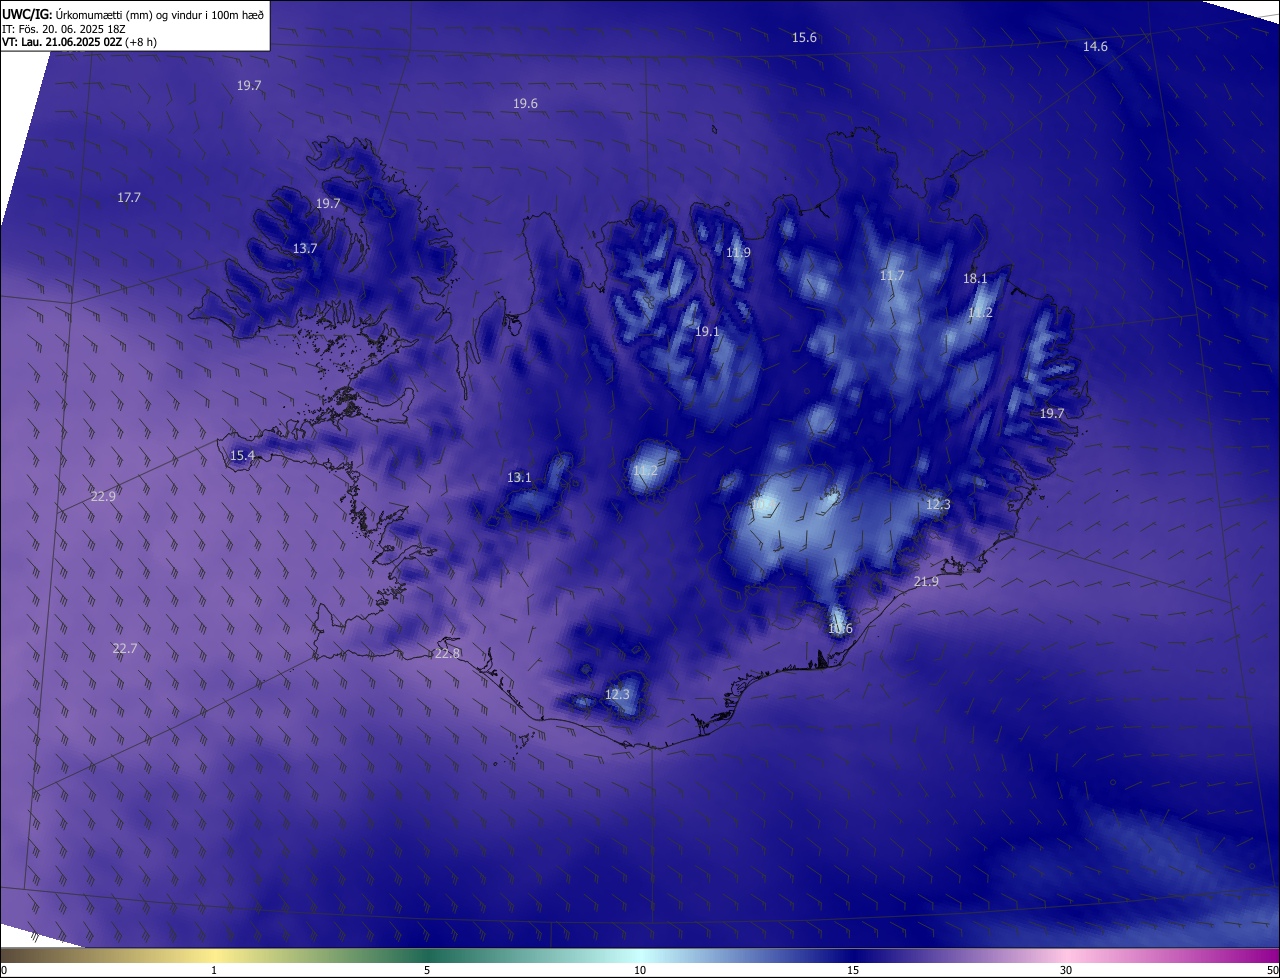
Task: Click the map value 11.7
Action: pos(892,276)
